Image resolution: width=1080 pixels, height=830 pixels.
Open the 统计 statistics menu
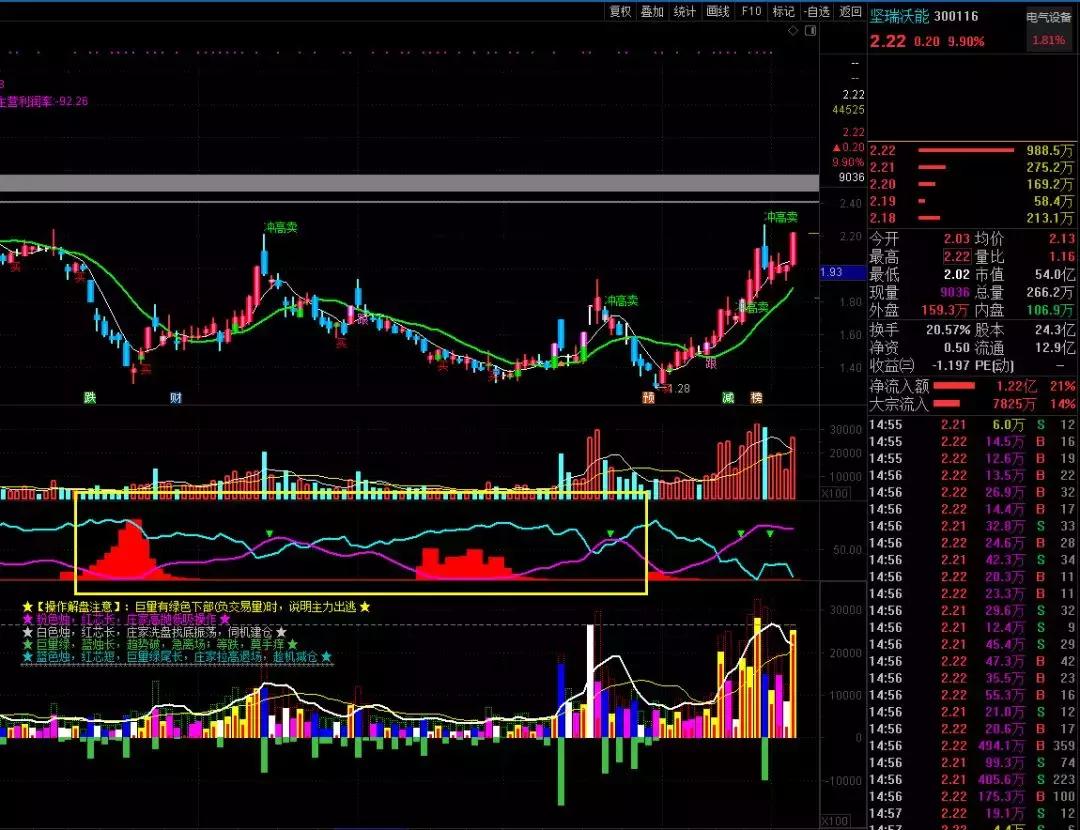coord(685,11)
